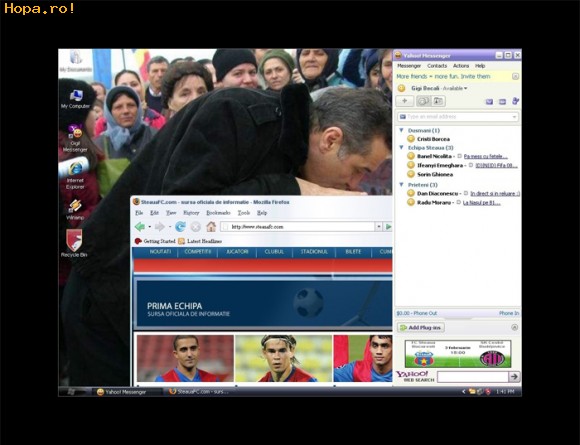Go to Firefox Home page icon

[x=211, y=226]
